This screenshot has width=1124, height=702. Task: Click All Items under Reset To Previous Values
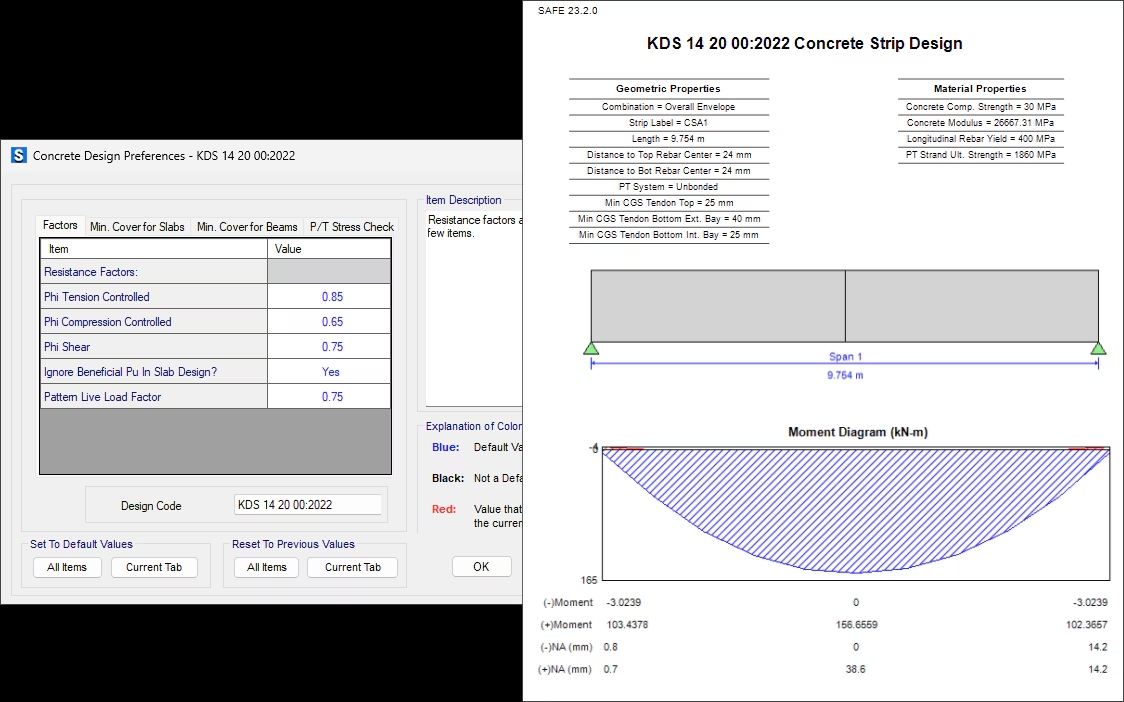pyautogui.click(x=267, y=567)
